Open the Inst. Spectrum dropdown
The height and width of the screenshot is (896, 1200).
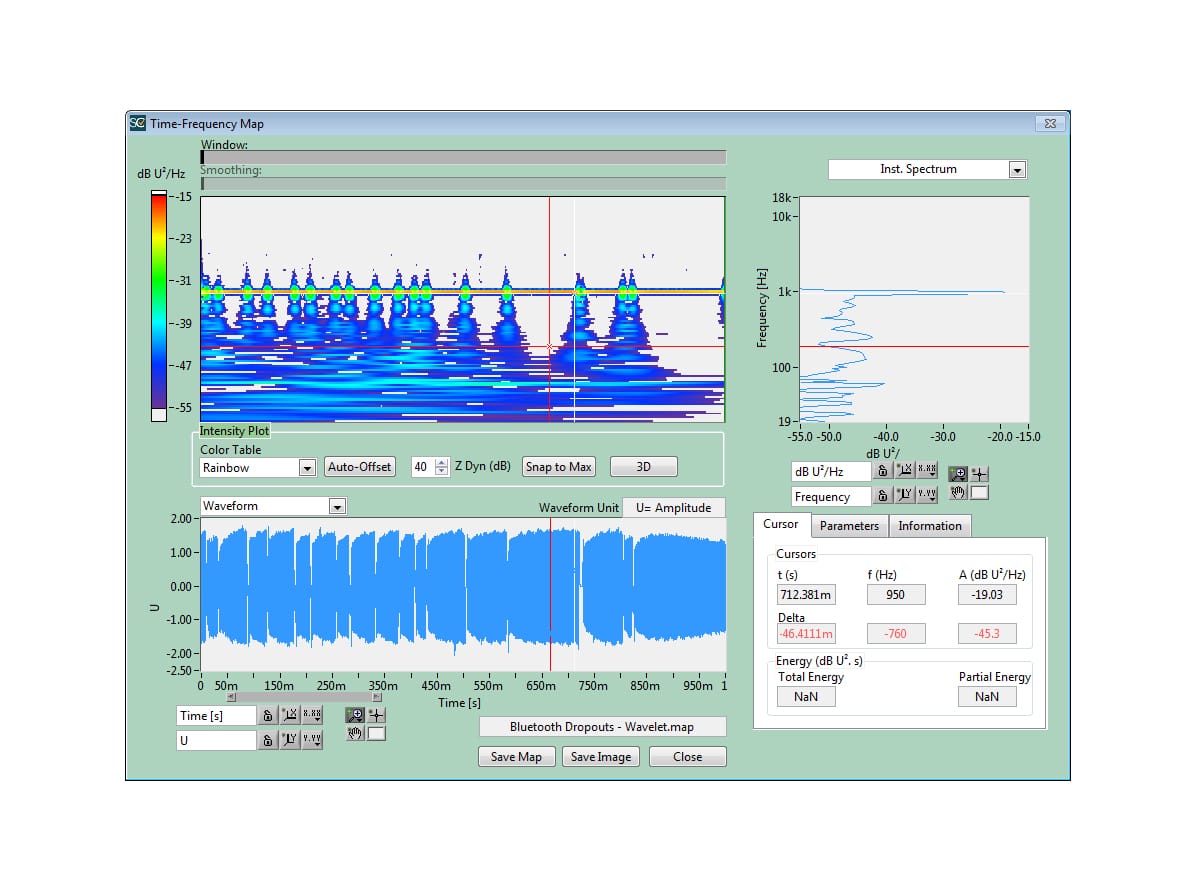[1017, 170]
